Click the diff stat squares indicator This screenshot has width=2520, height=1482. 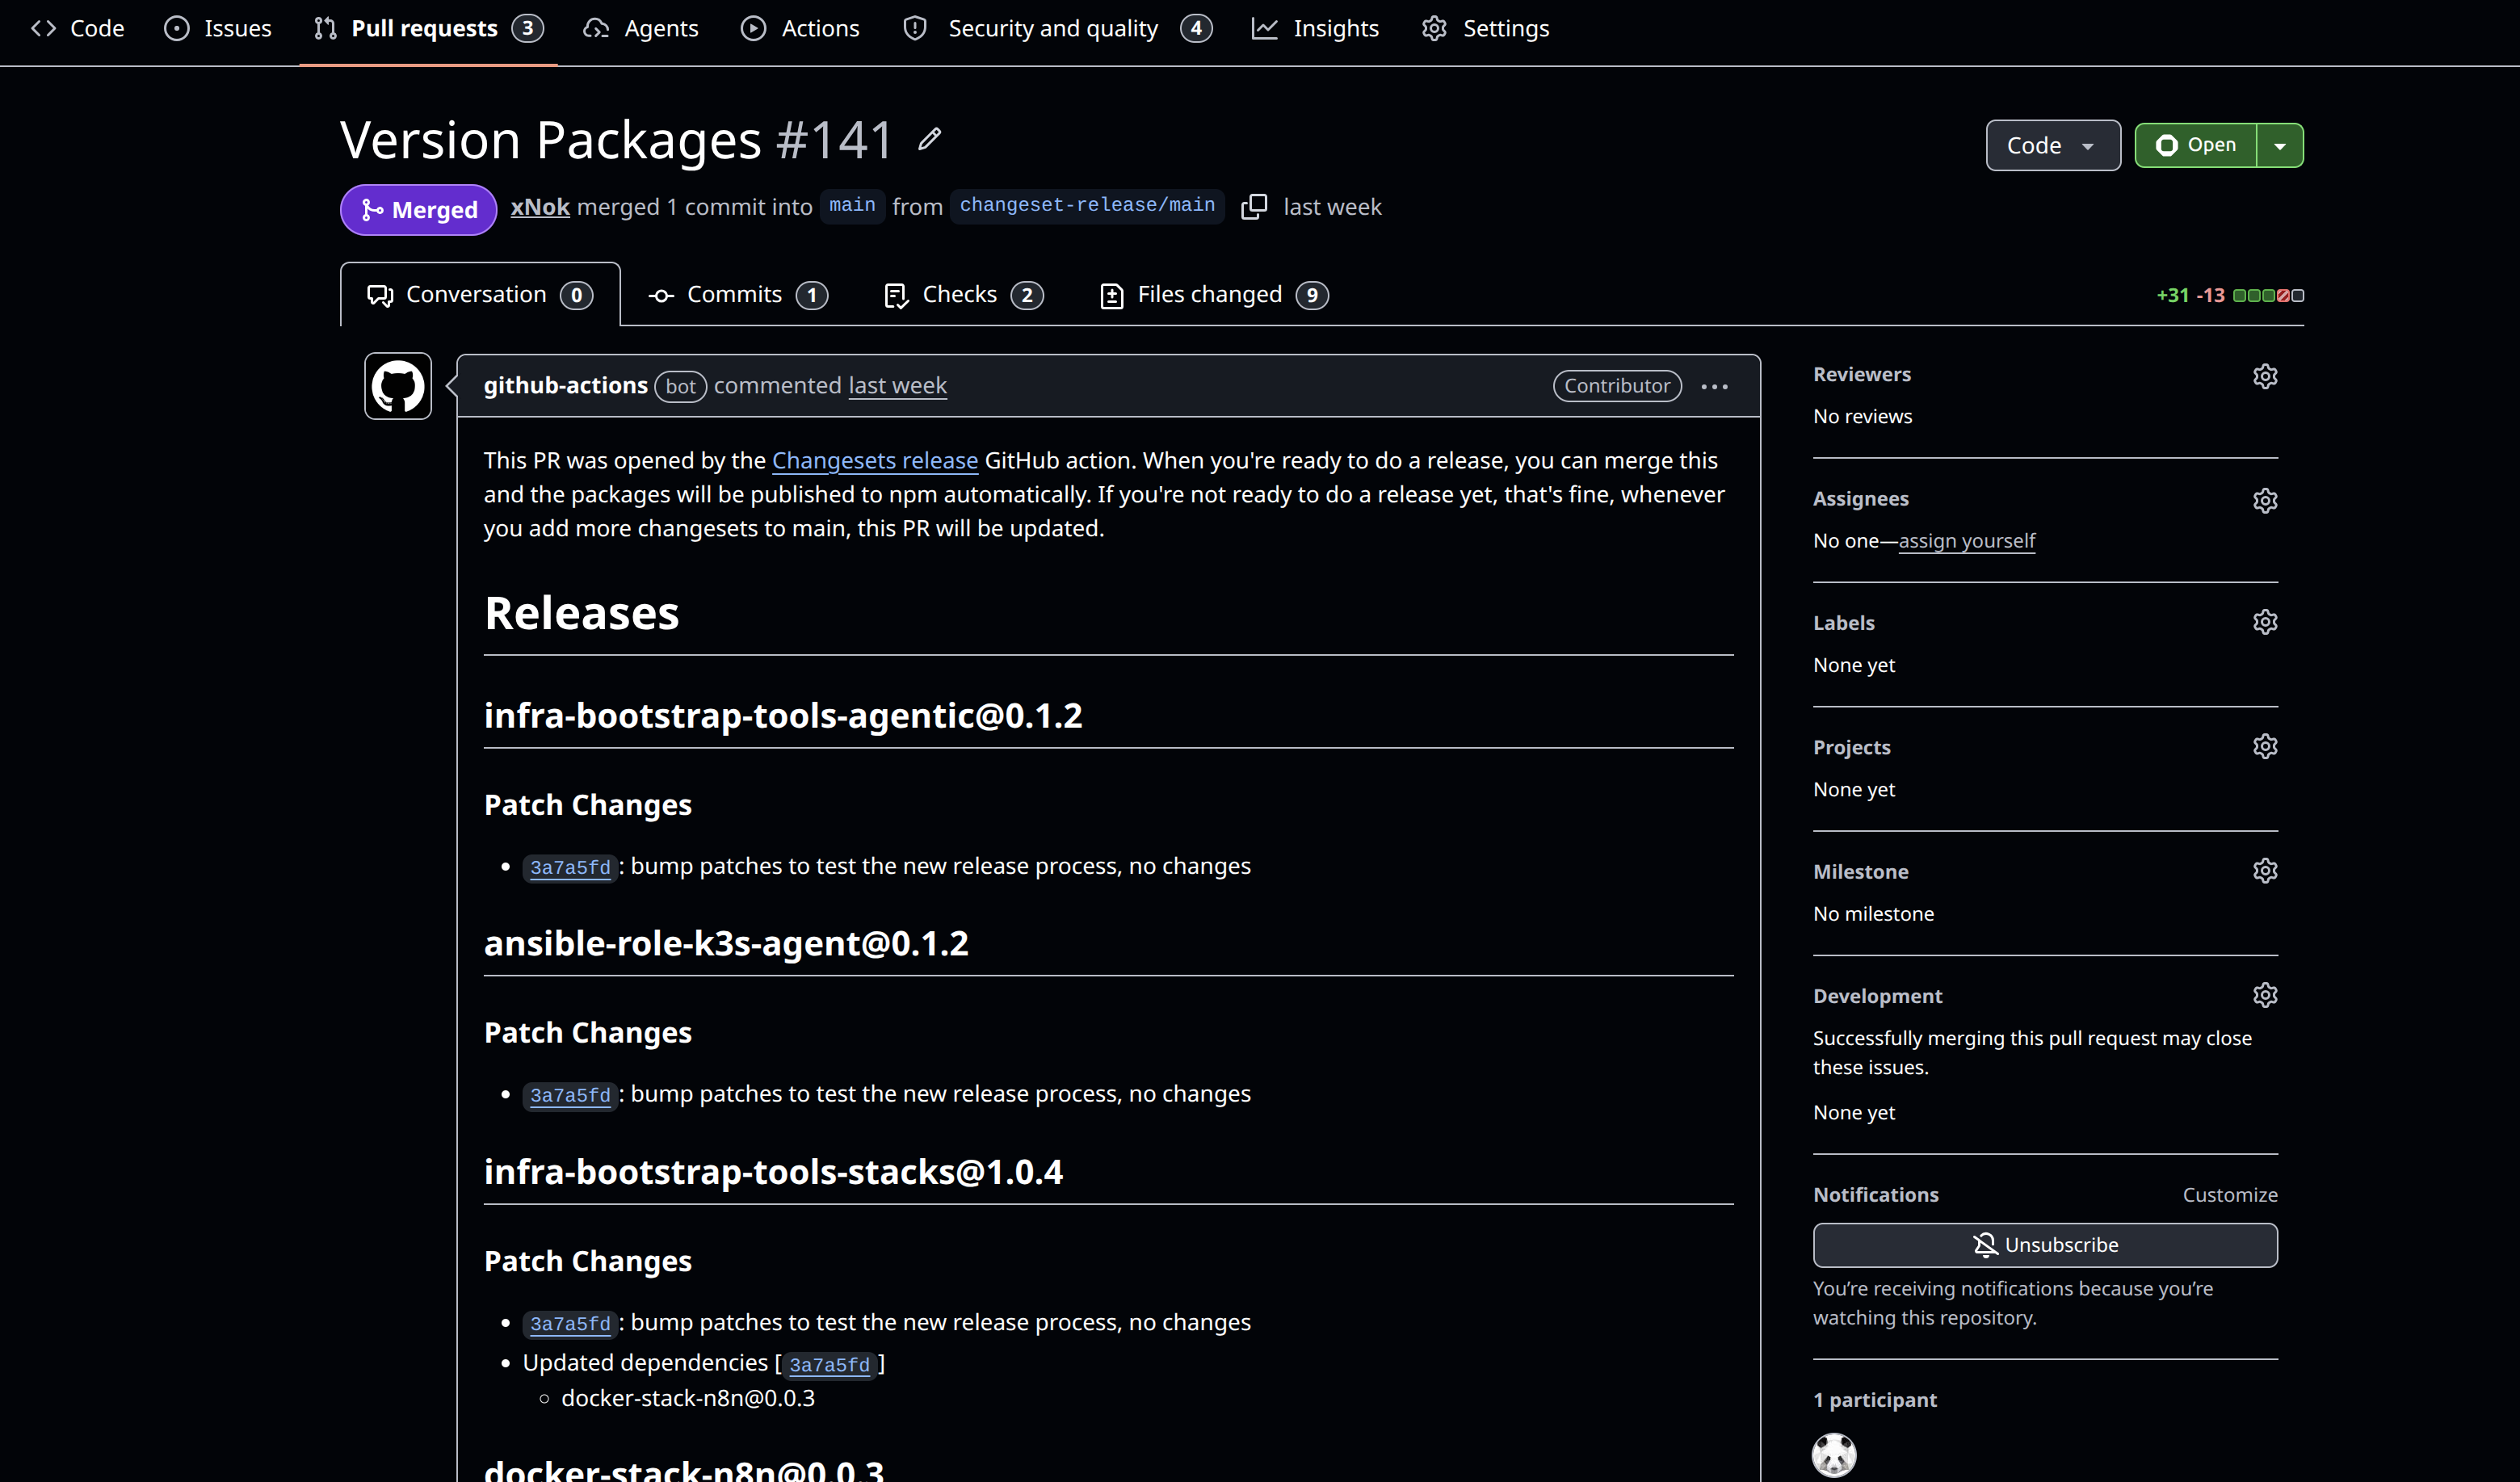pos(2268,296)
